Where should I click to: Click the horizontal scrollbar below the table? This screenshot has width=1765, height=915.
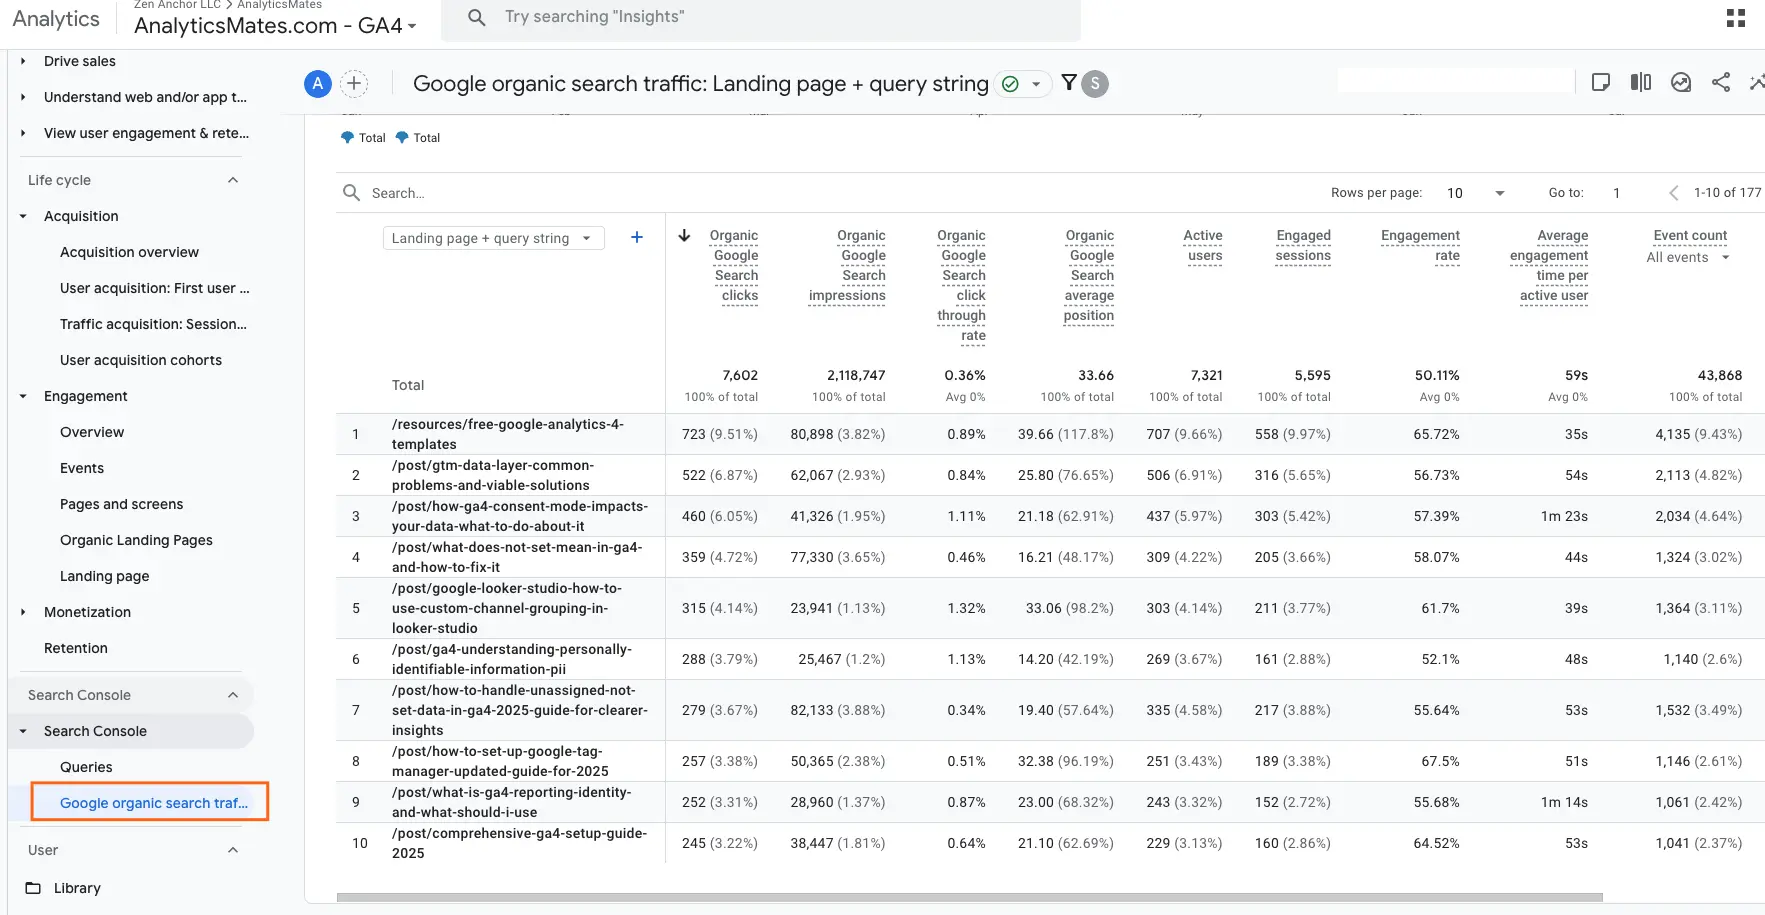(969, 897)
